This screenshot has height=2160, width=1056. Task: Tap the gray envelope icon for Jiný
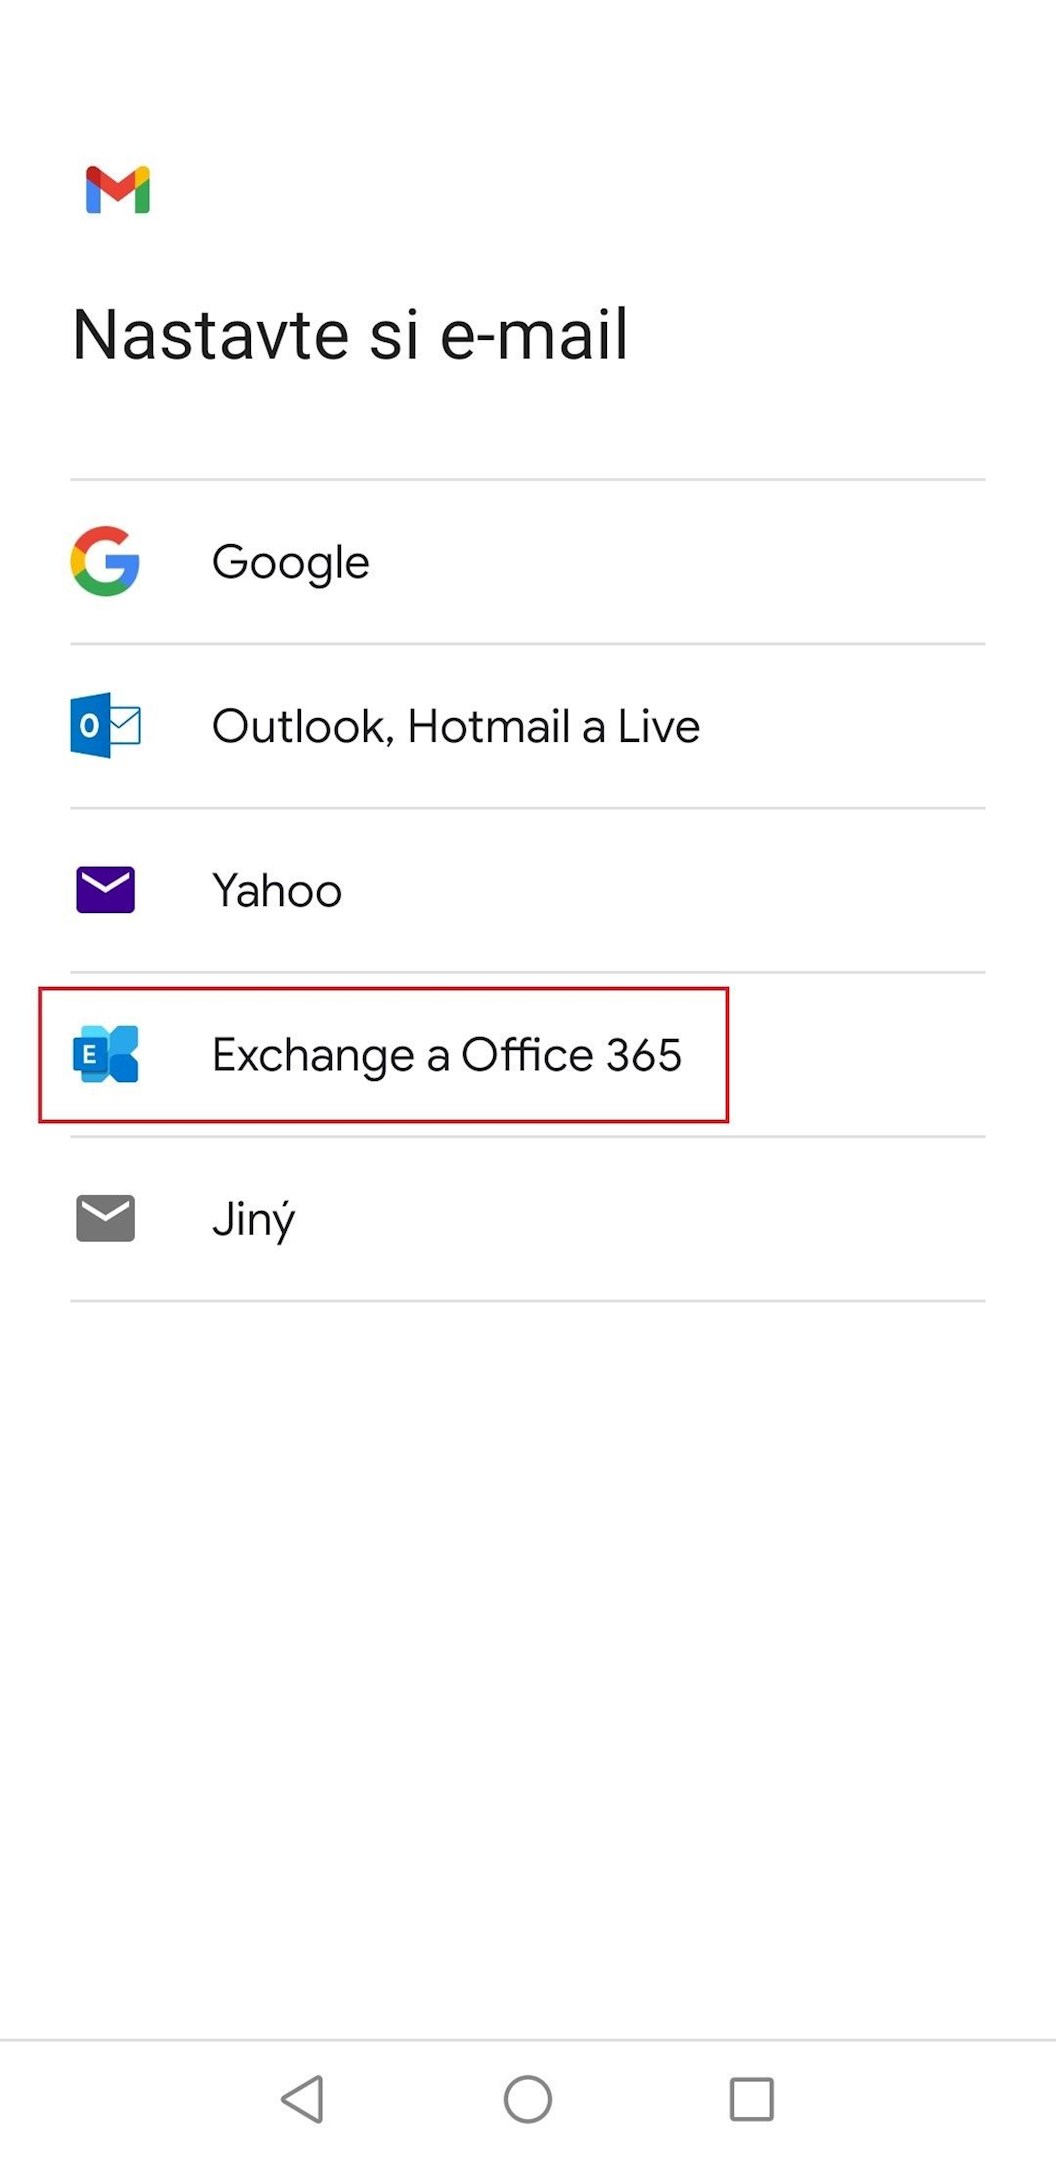(105, 1218)
